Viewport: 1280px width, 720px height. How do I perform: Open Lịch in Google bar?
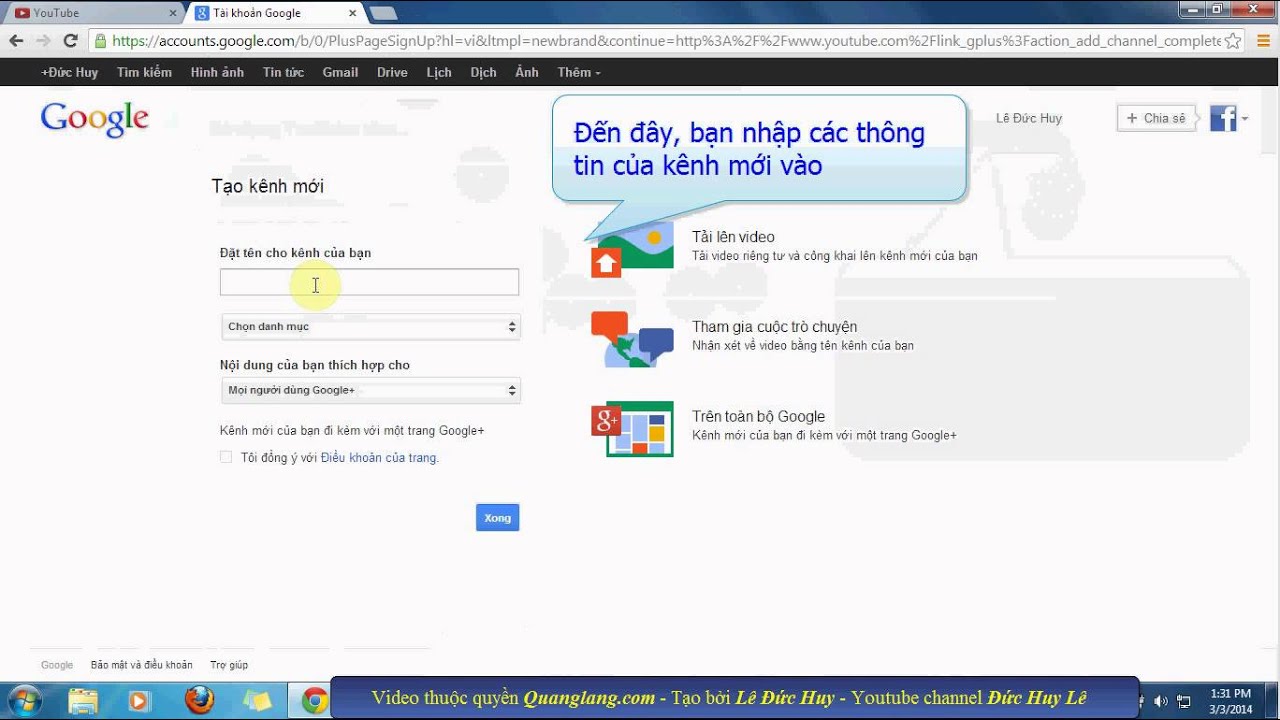point(439,72)
